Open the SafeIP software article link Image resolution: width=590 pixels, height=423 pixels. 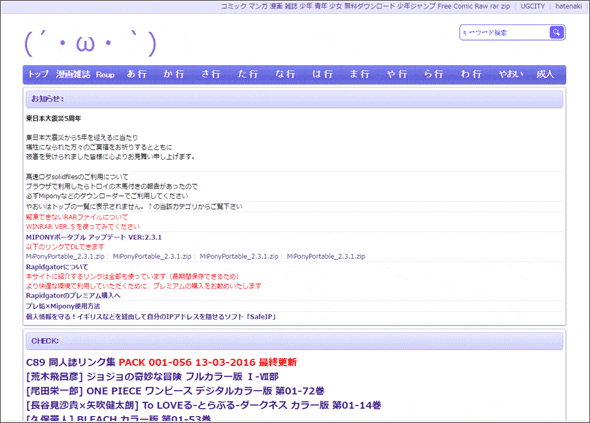pos(151,316)
